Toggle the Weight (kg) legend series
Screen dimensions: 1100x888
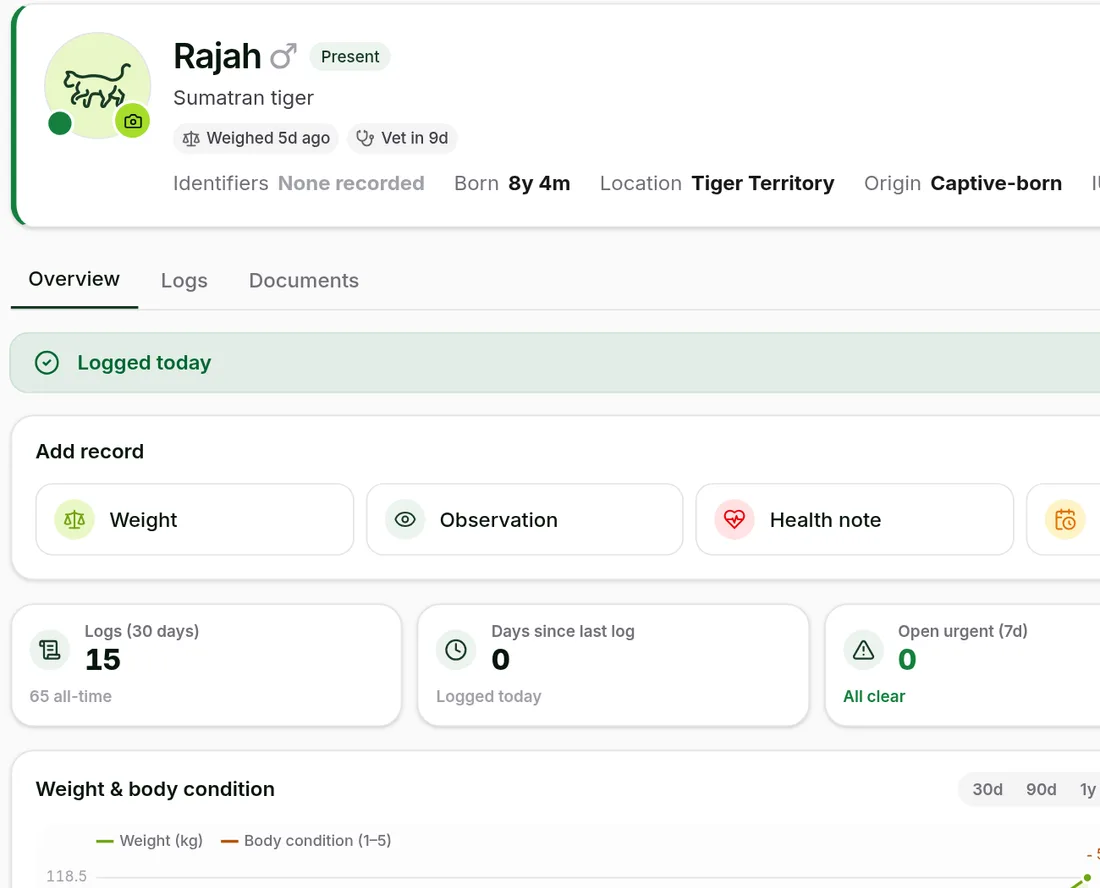[x=149, y=840]
